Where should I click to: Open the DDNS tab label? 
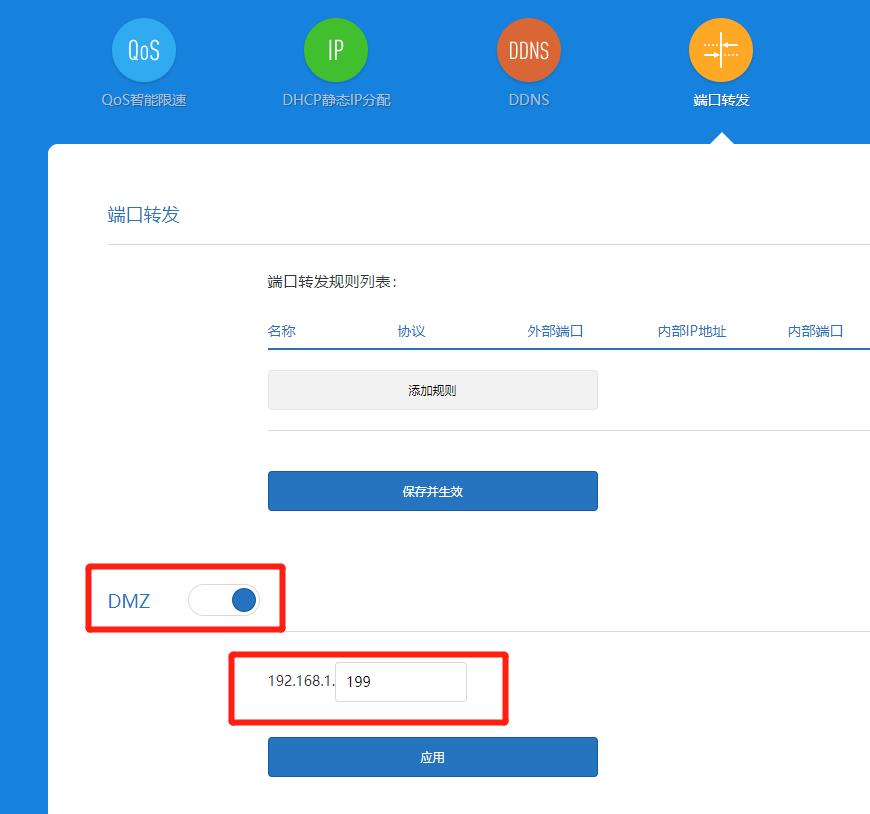pyautogui.click(x=529, y=100)
